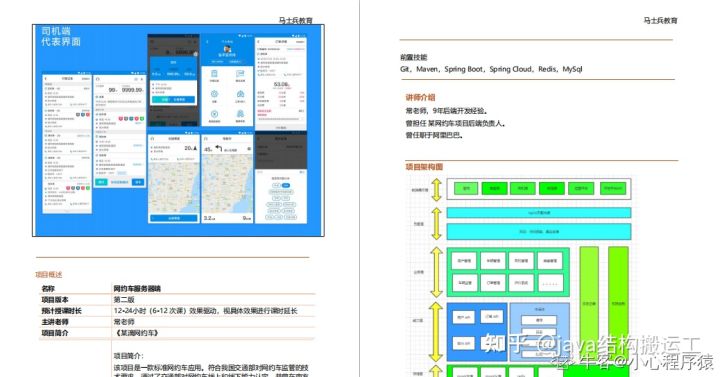Click the 常老师 cell in the overview table
The width and height of the screenshot is (720, 377).
(124, 322)
